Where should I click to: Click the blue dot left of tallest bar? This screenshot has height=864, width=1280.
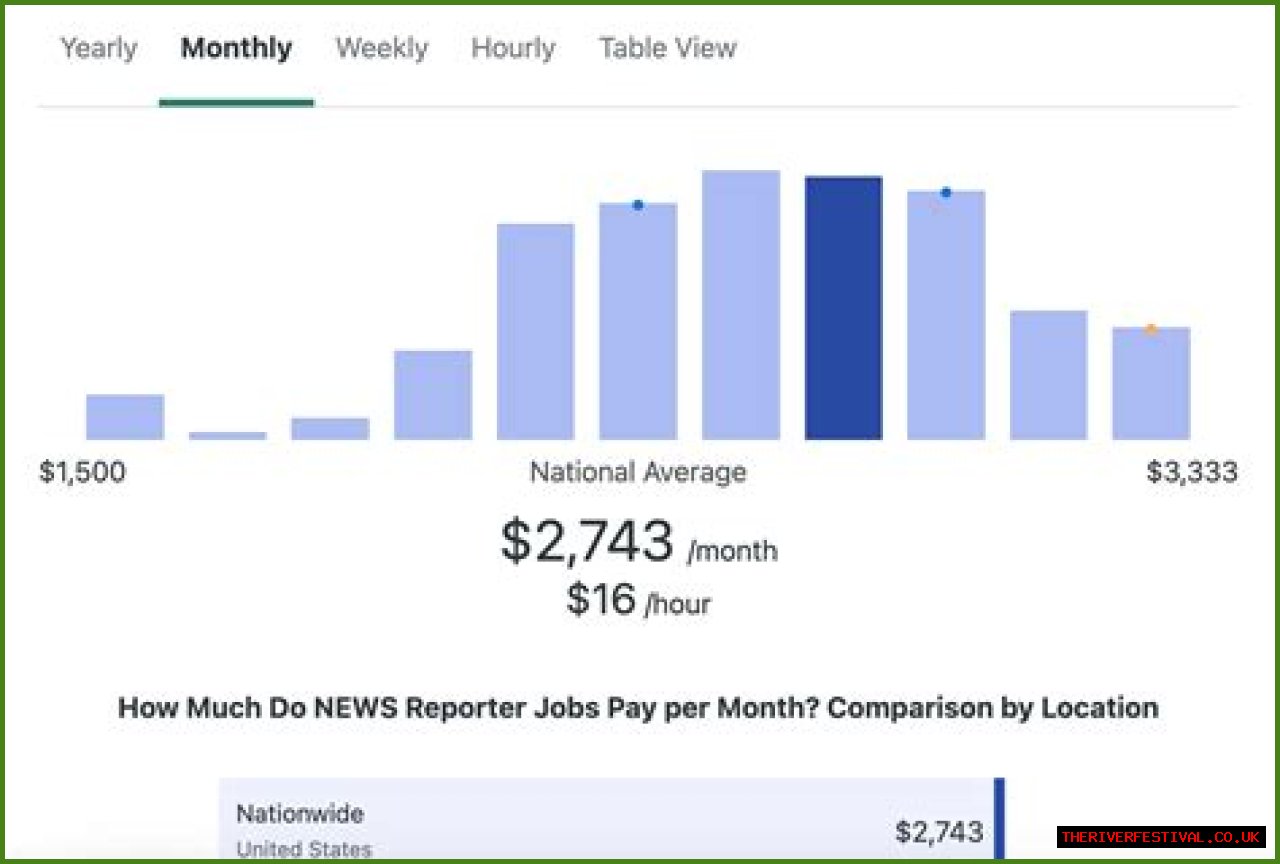pyautogui.click(x=638, y=205)
